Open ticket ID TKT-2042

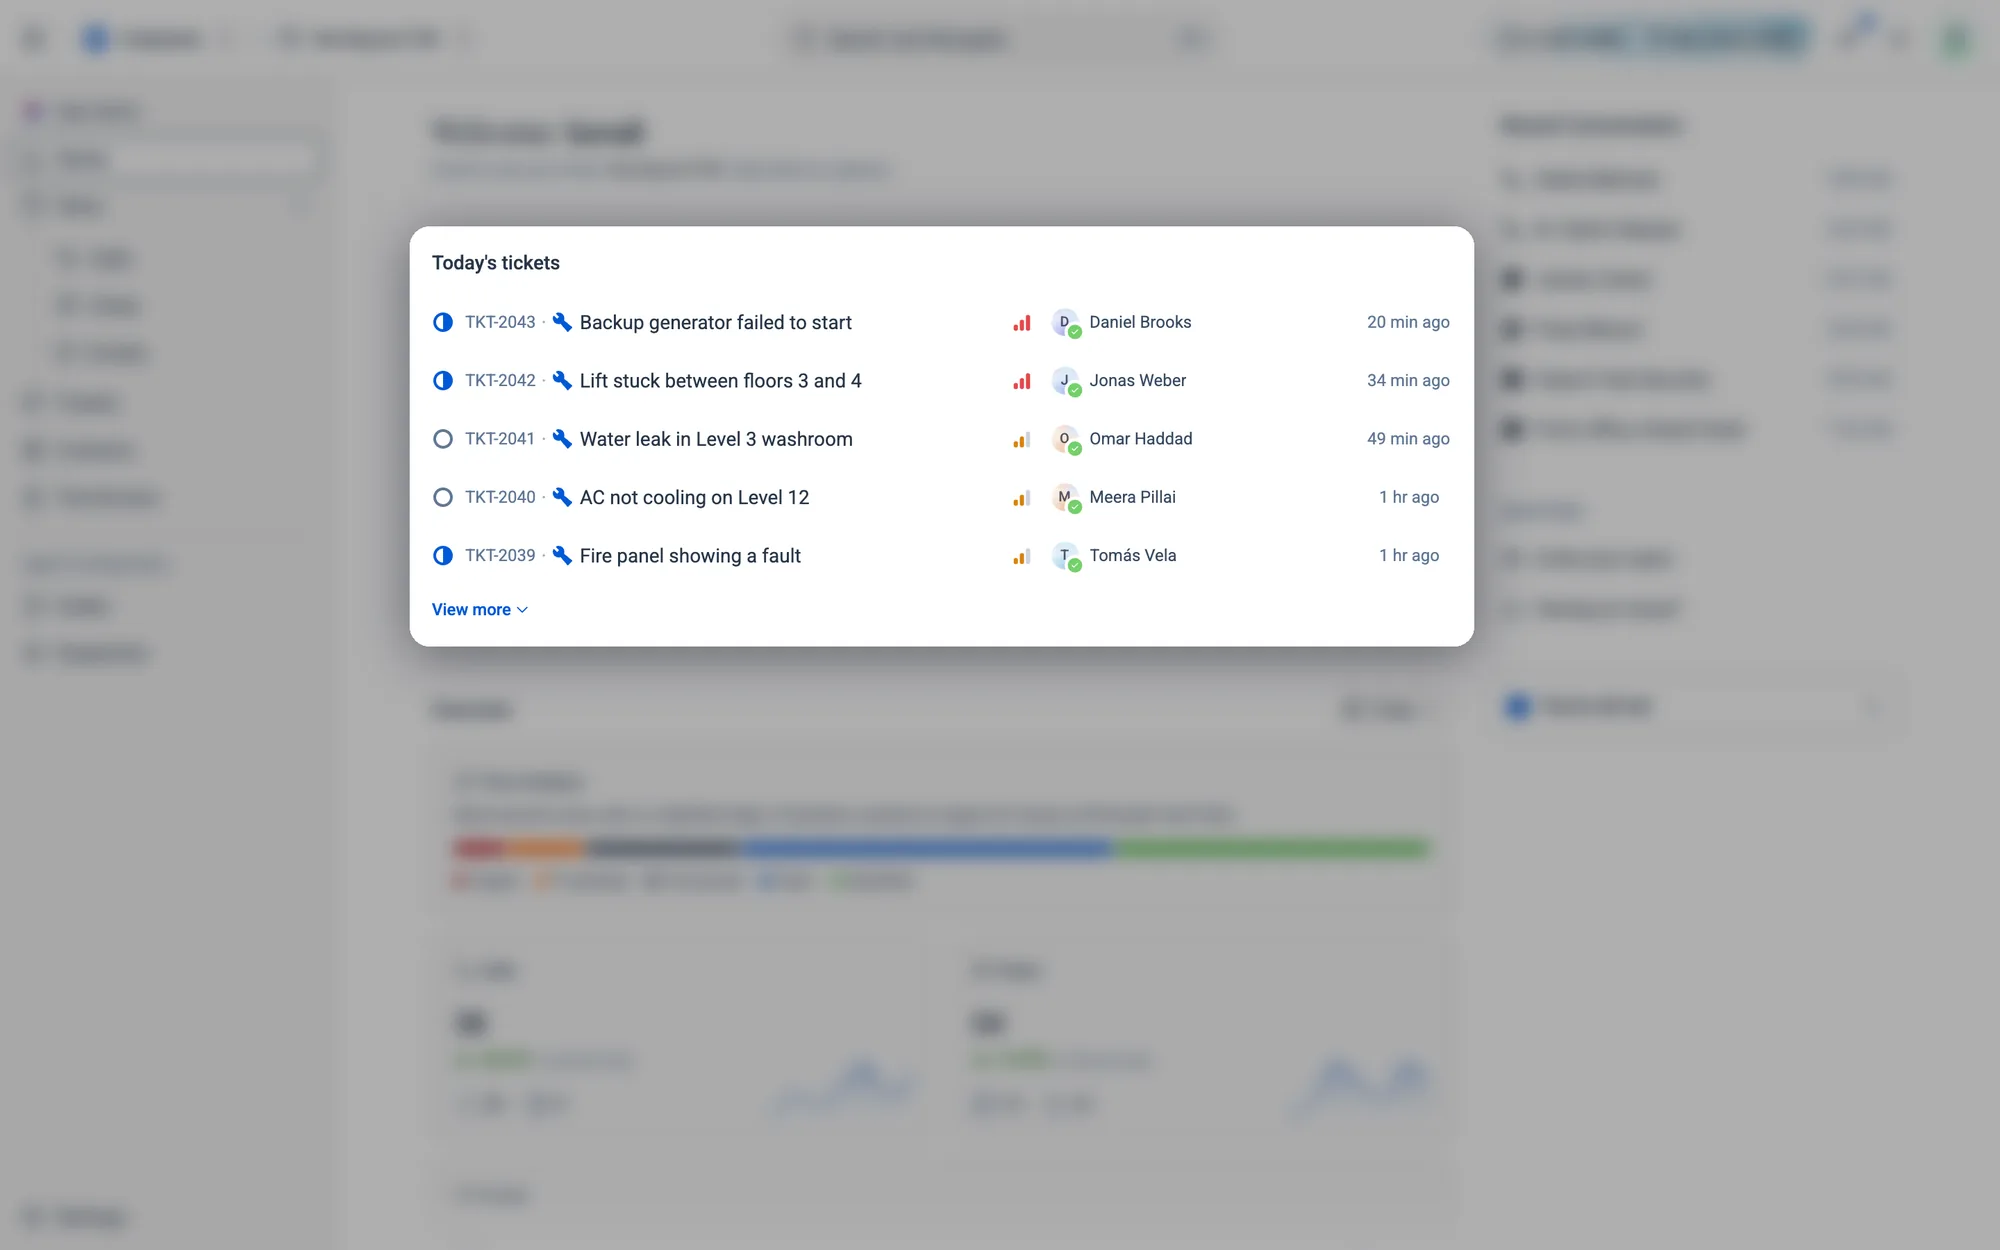coord(500,381)
